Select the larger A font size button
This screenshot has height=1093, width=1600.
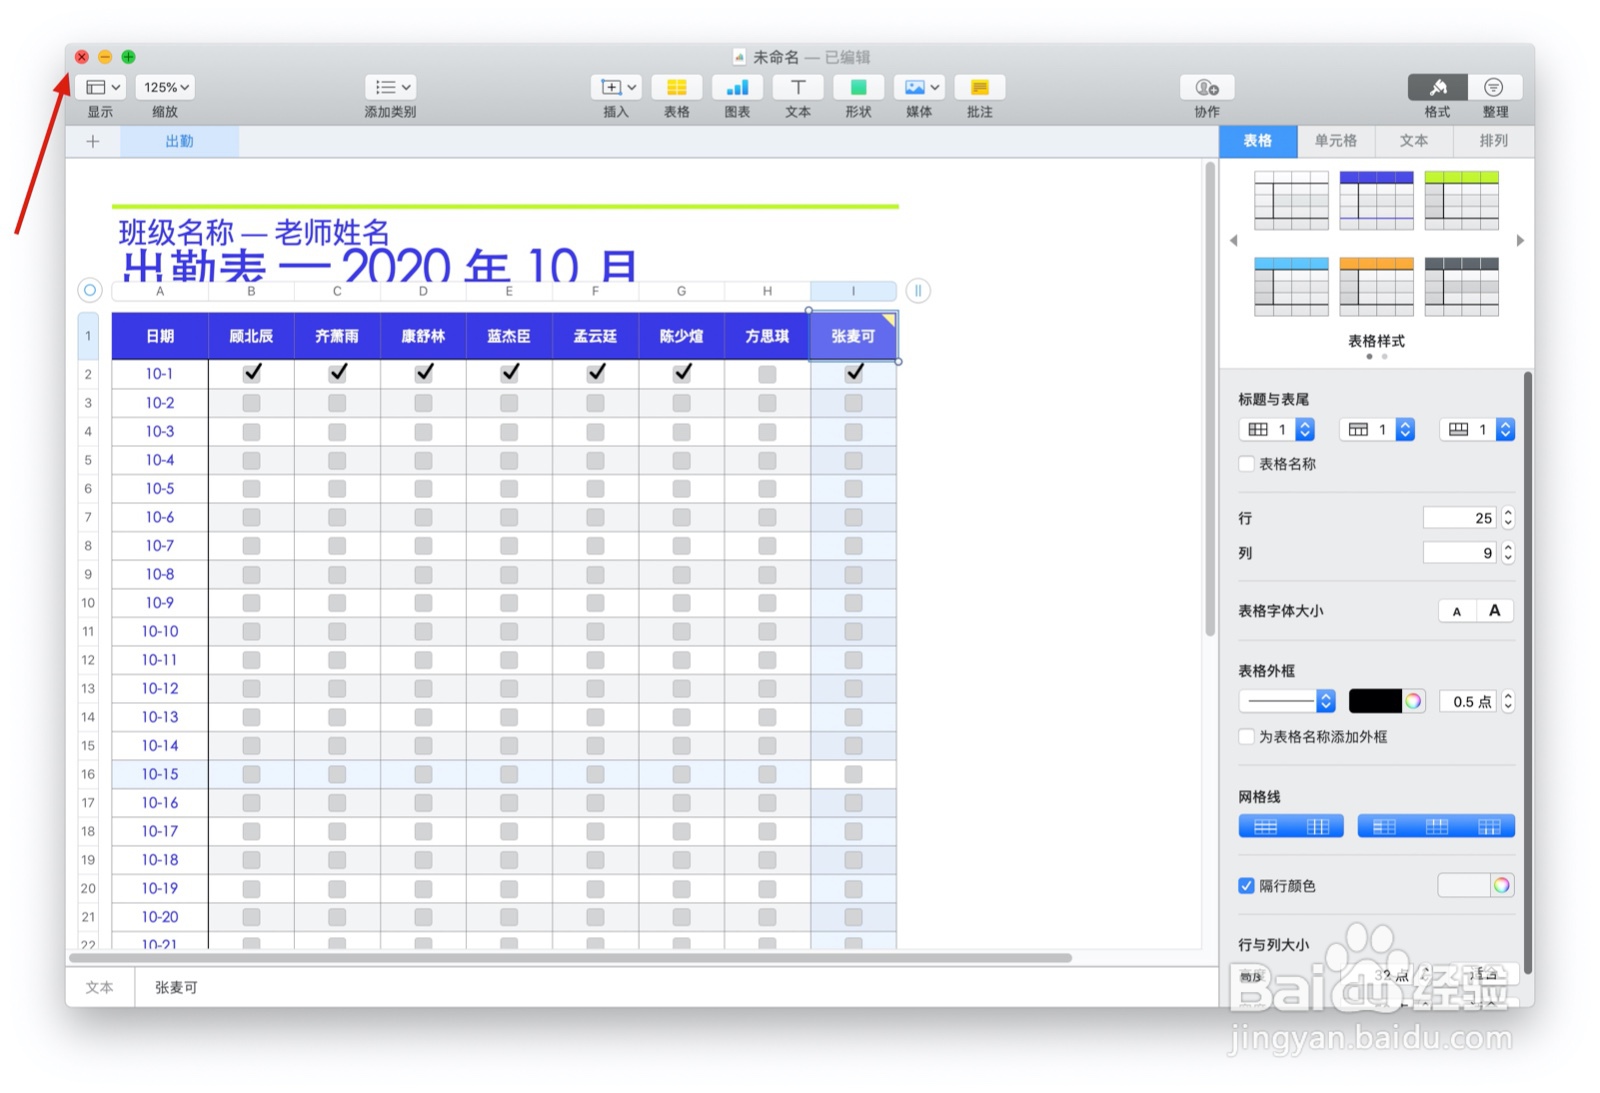pyautogui.click(x=1494, y=610)
